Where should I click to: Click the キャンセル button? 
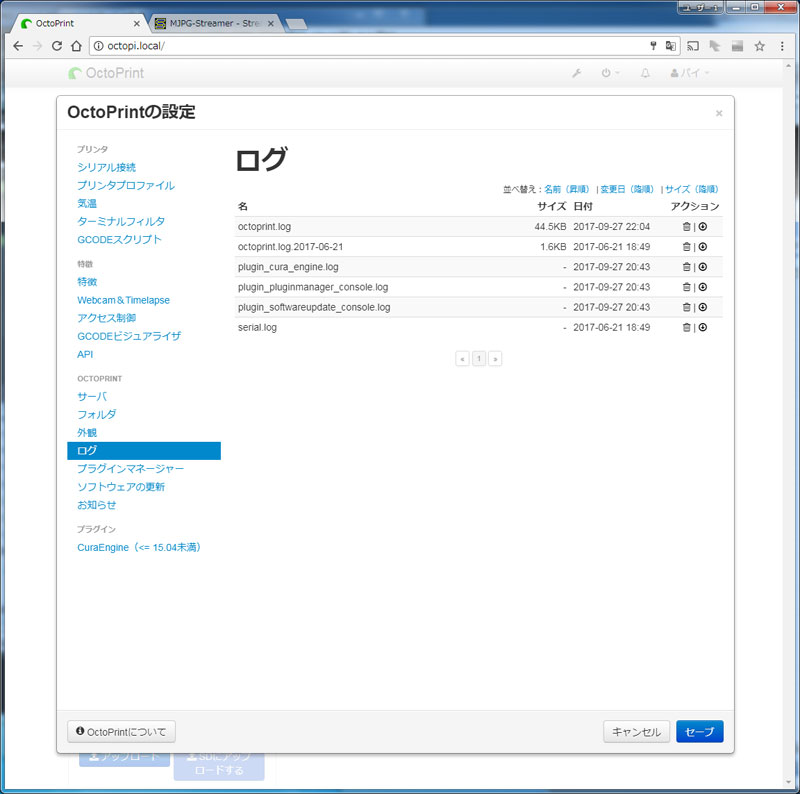tap(636, 732)
